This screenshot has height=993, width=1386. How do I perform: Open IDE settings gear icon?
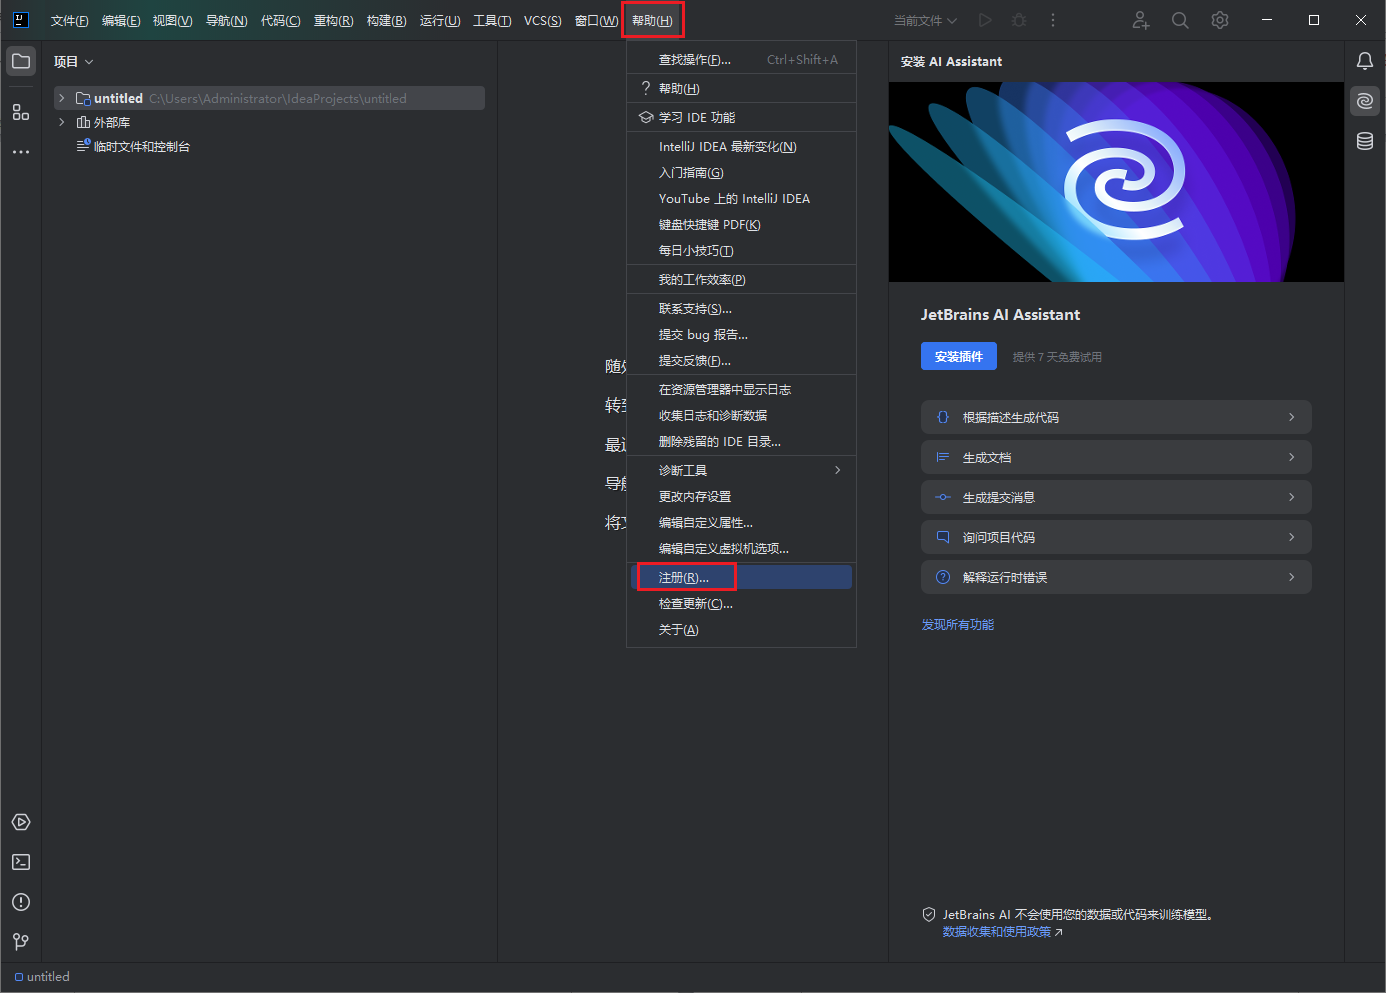coord(1220,20)
